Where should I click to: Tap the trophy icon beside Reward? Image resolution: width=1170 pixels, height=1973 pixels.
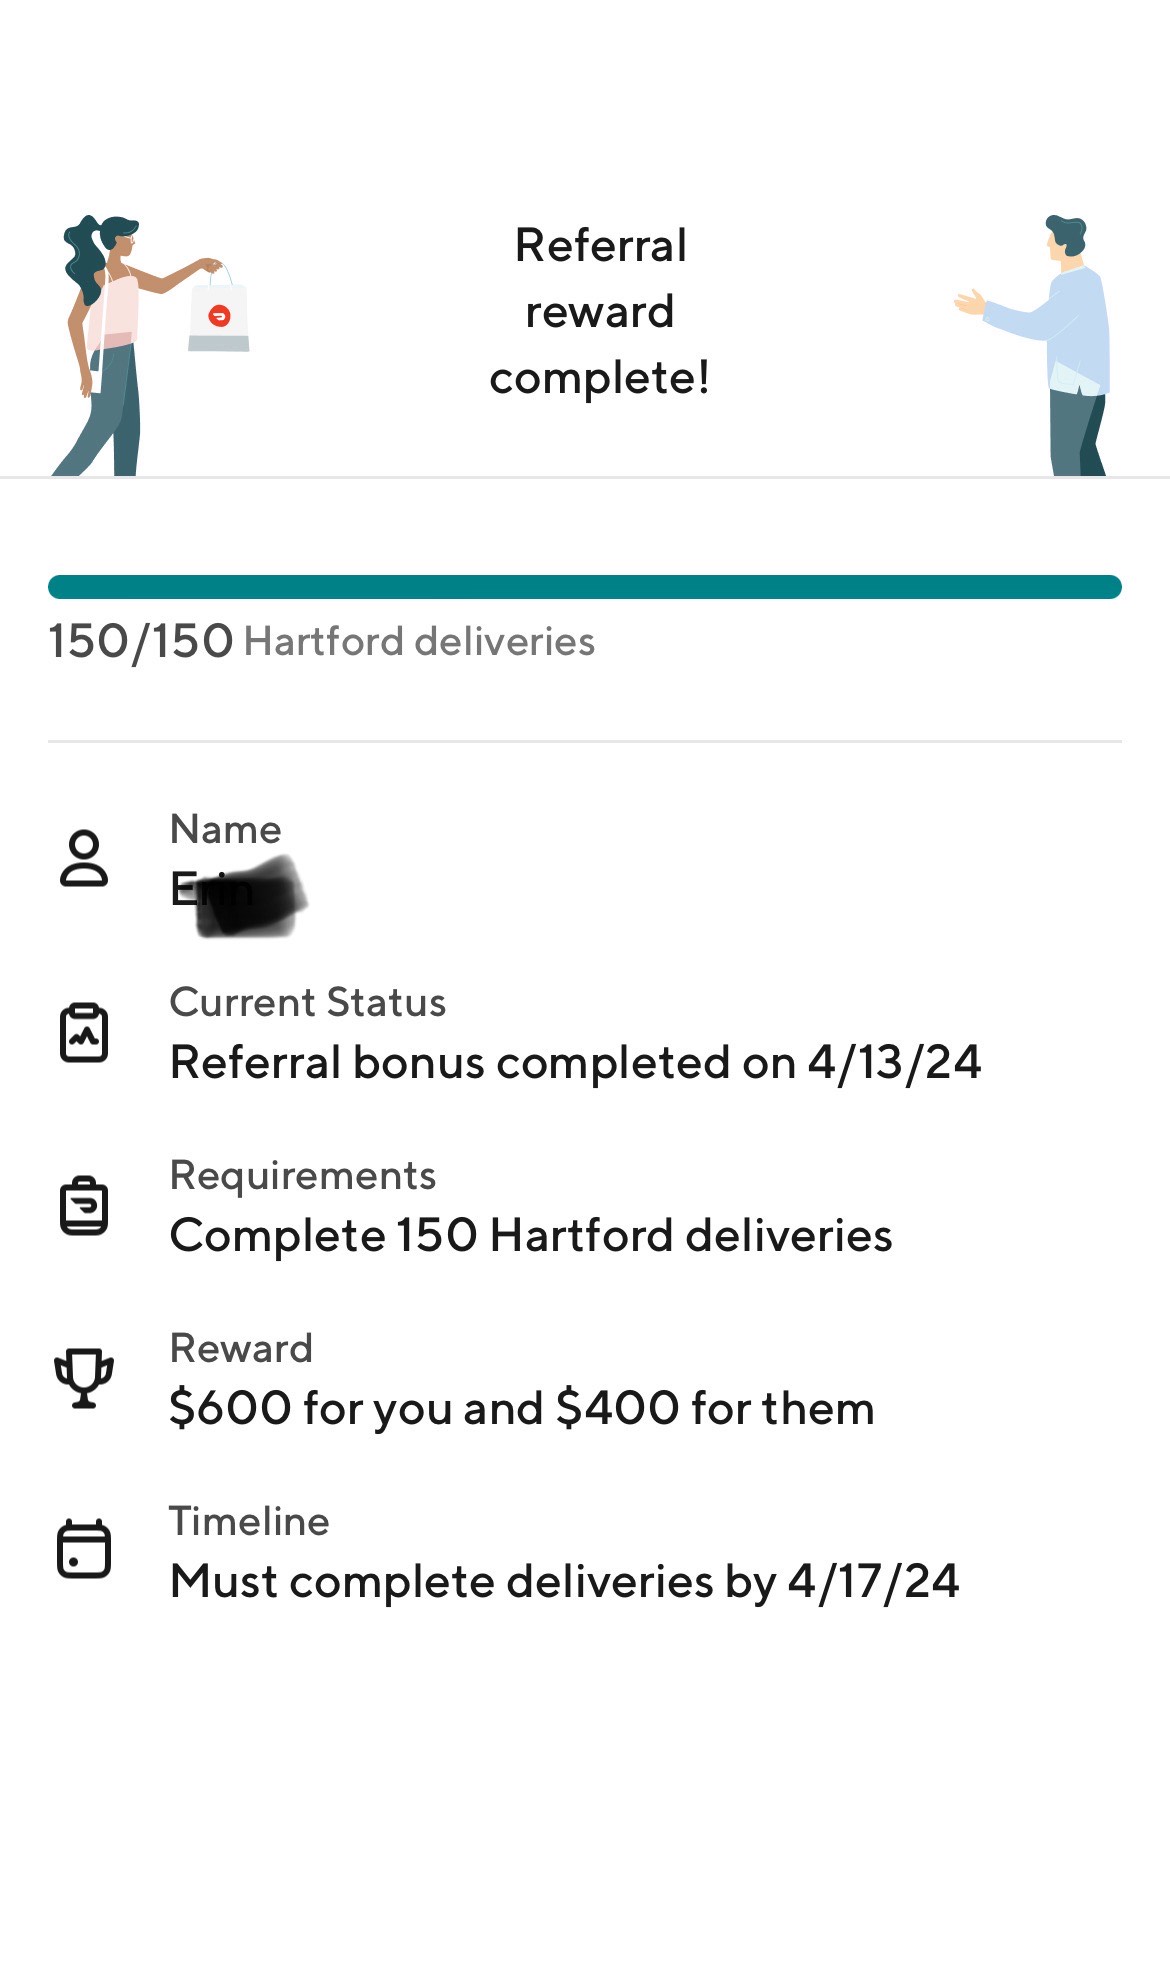tap(84, 1378)
